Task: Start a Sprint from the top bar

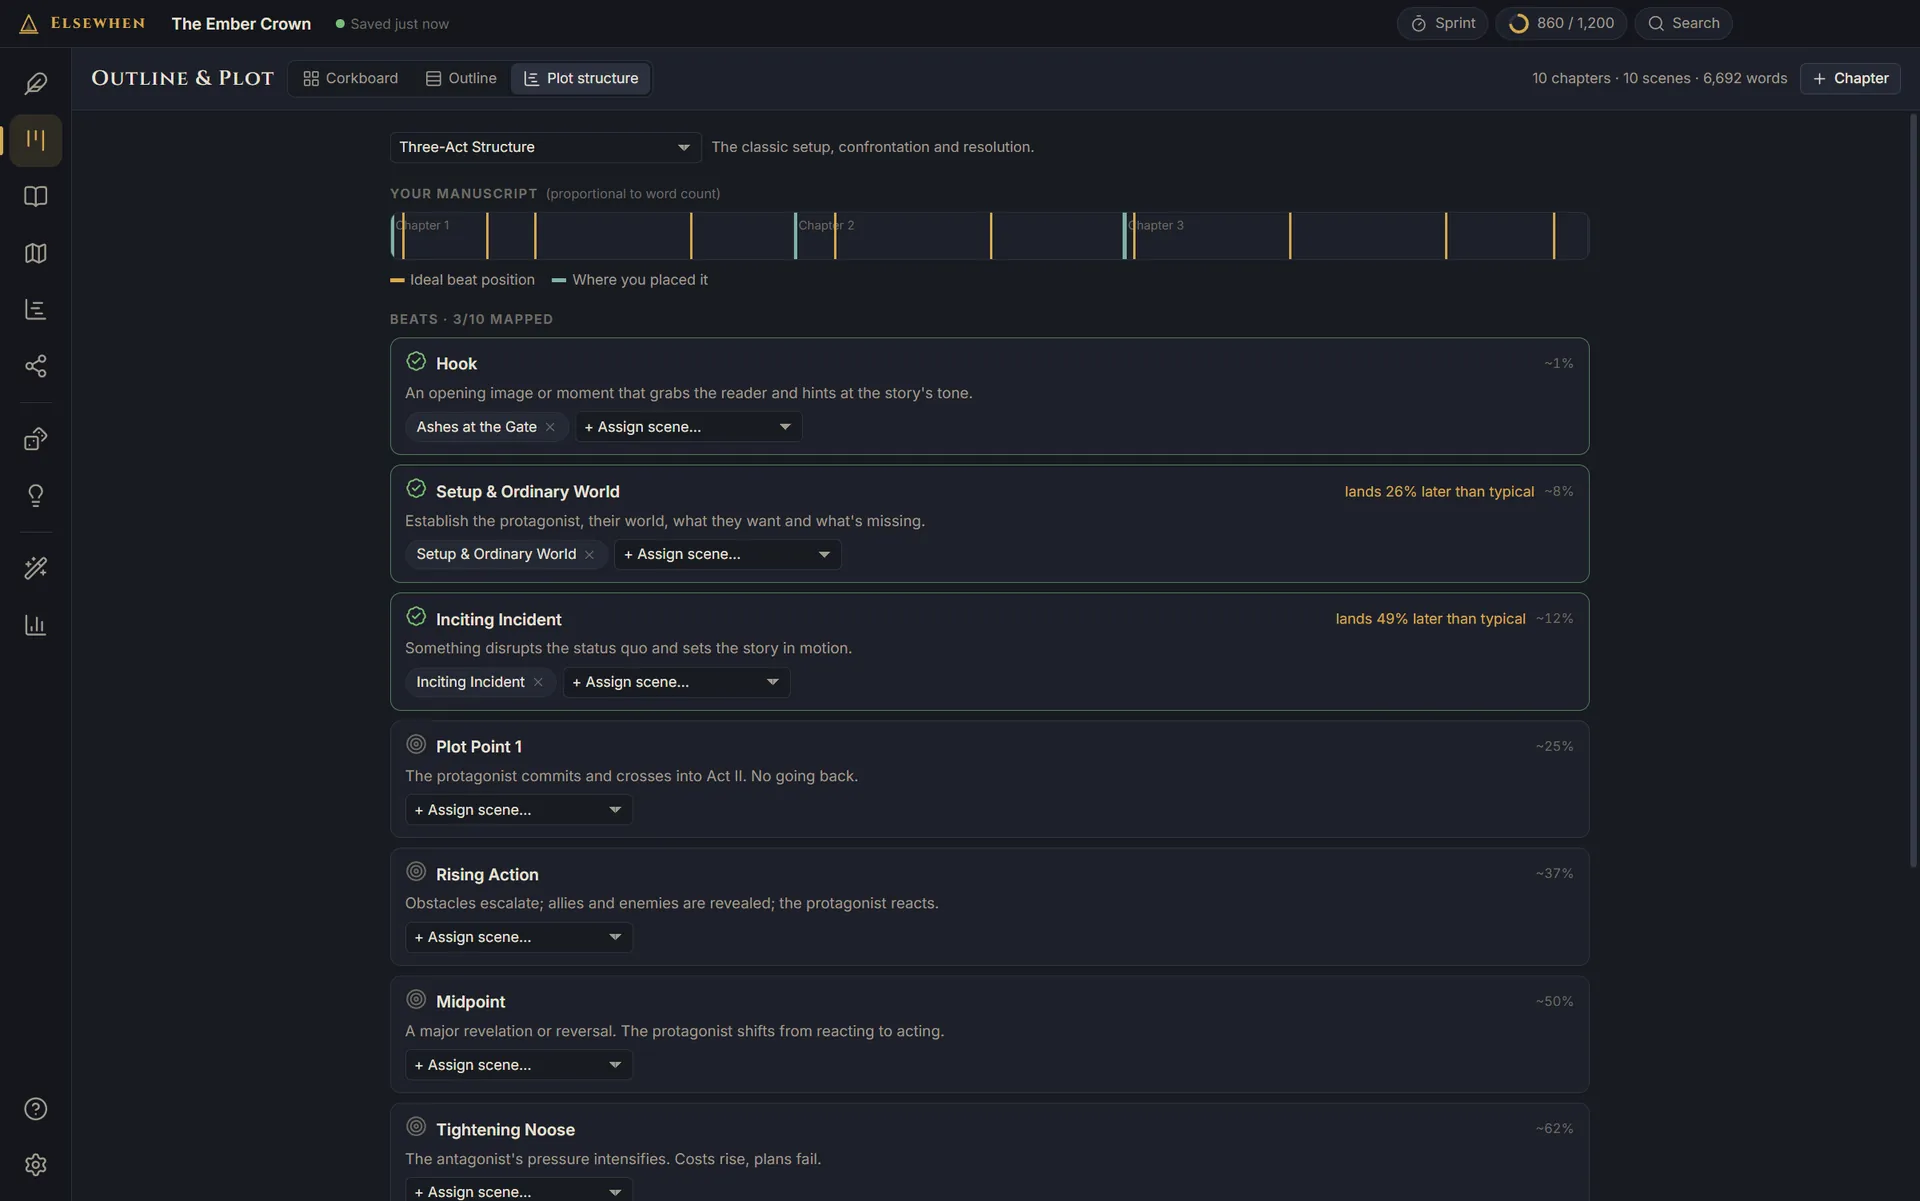Action: (1442, 23)
